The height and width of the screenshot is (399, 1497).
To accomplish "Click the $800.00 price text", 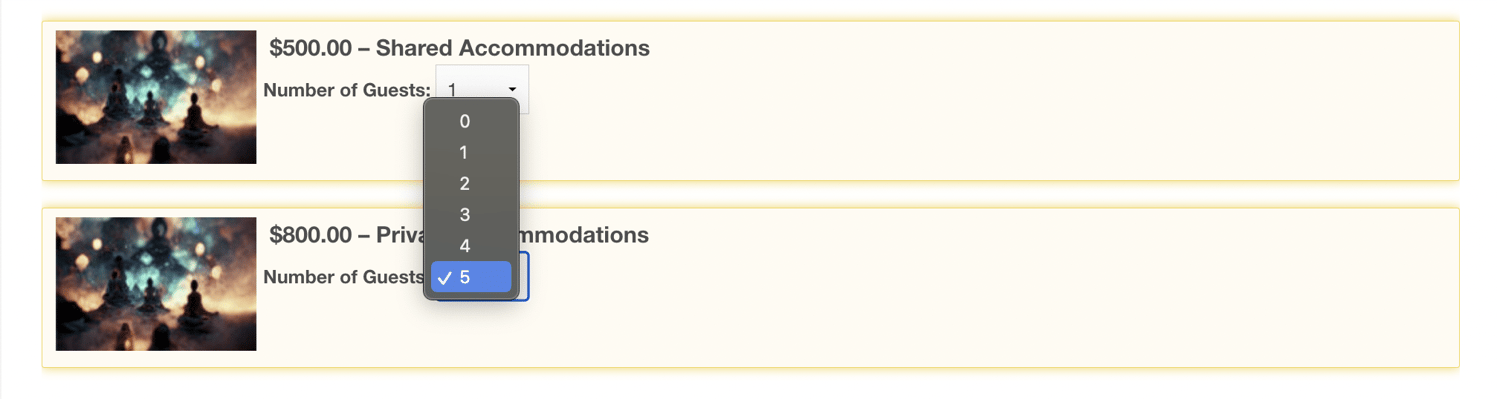I will pyautogui.click(x=310, y=235).
